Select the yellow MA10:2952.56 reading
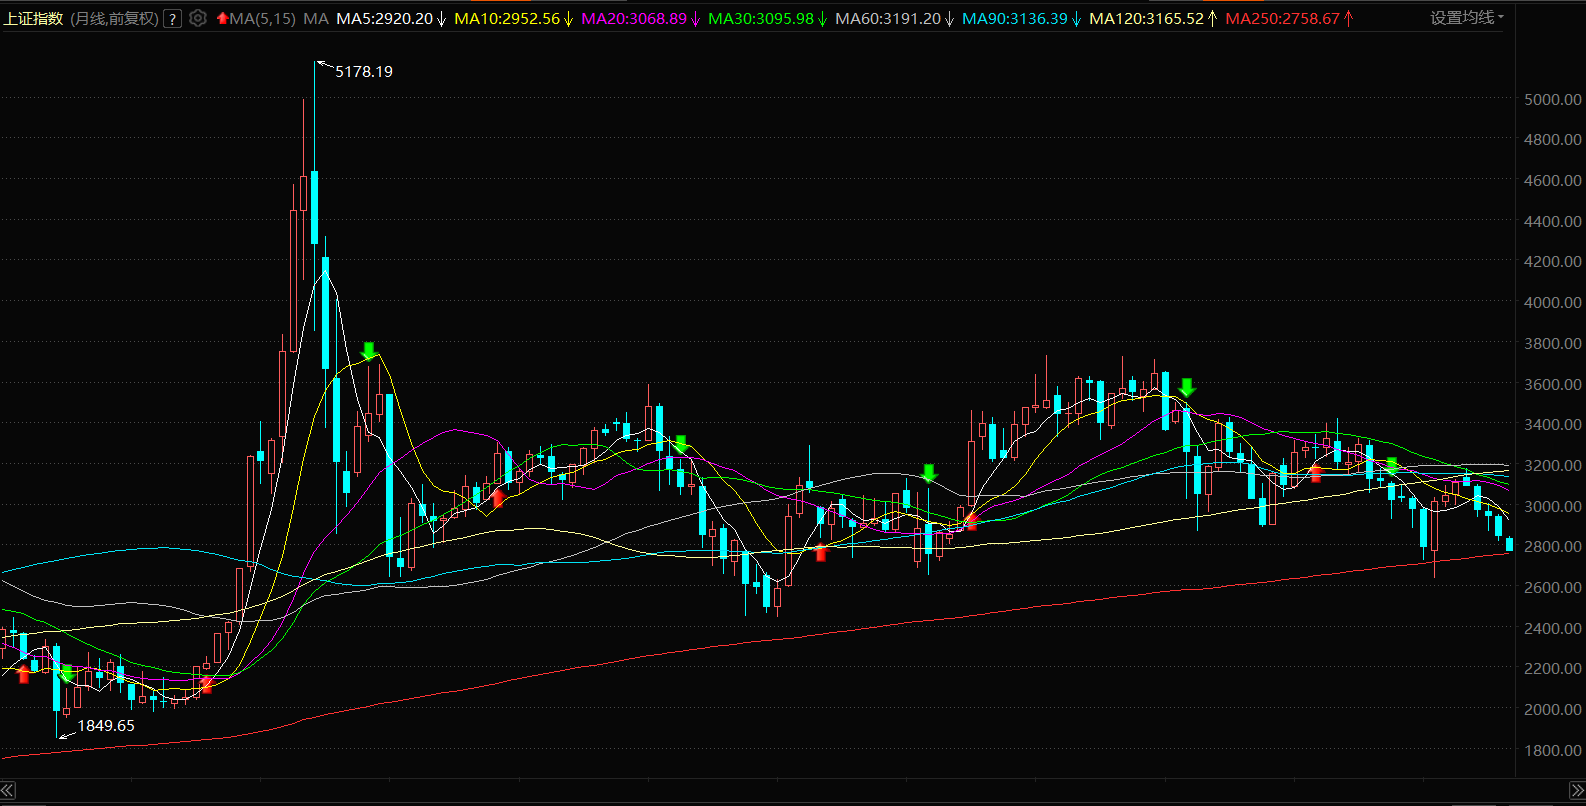The height and width of the screenshot is (806, 1586). click(507, 18)
